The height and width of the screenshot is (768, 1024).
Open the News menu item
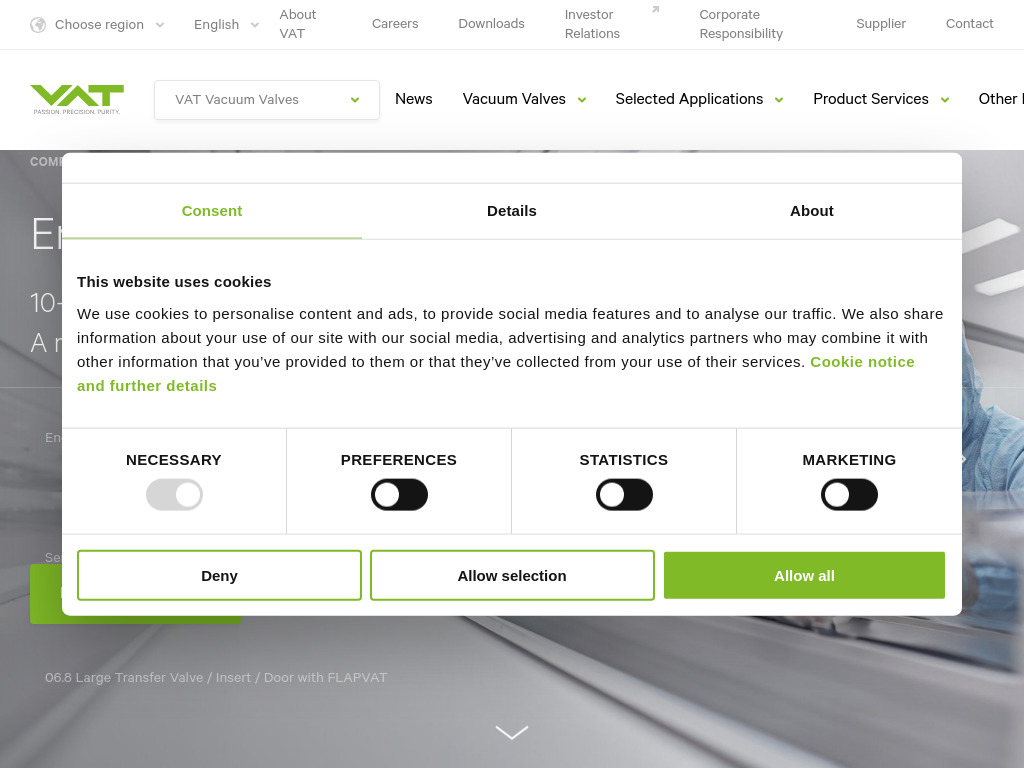413,99
